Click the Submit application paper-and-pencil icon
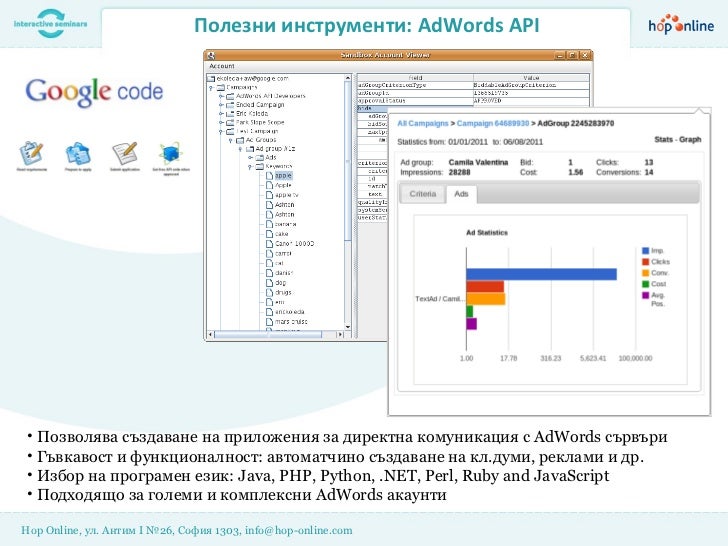This screenshot has height=546, width=728. 125,153
